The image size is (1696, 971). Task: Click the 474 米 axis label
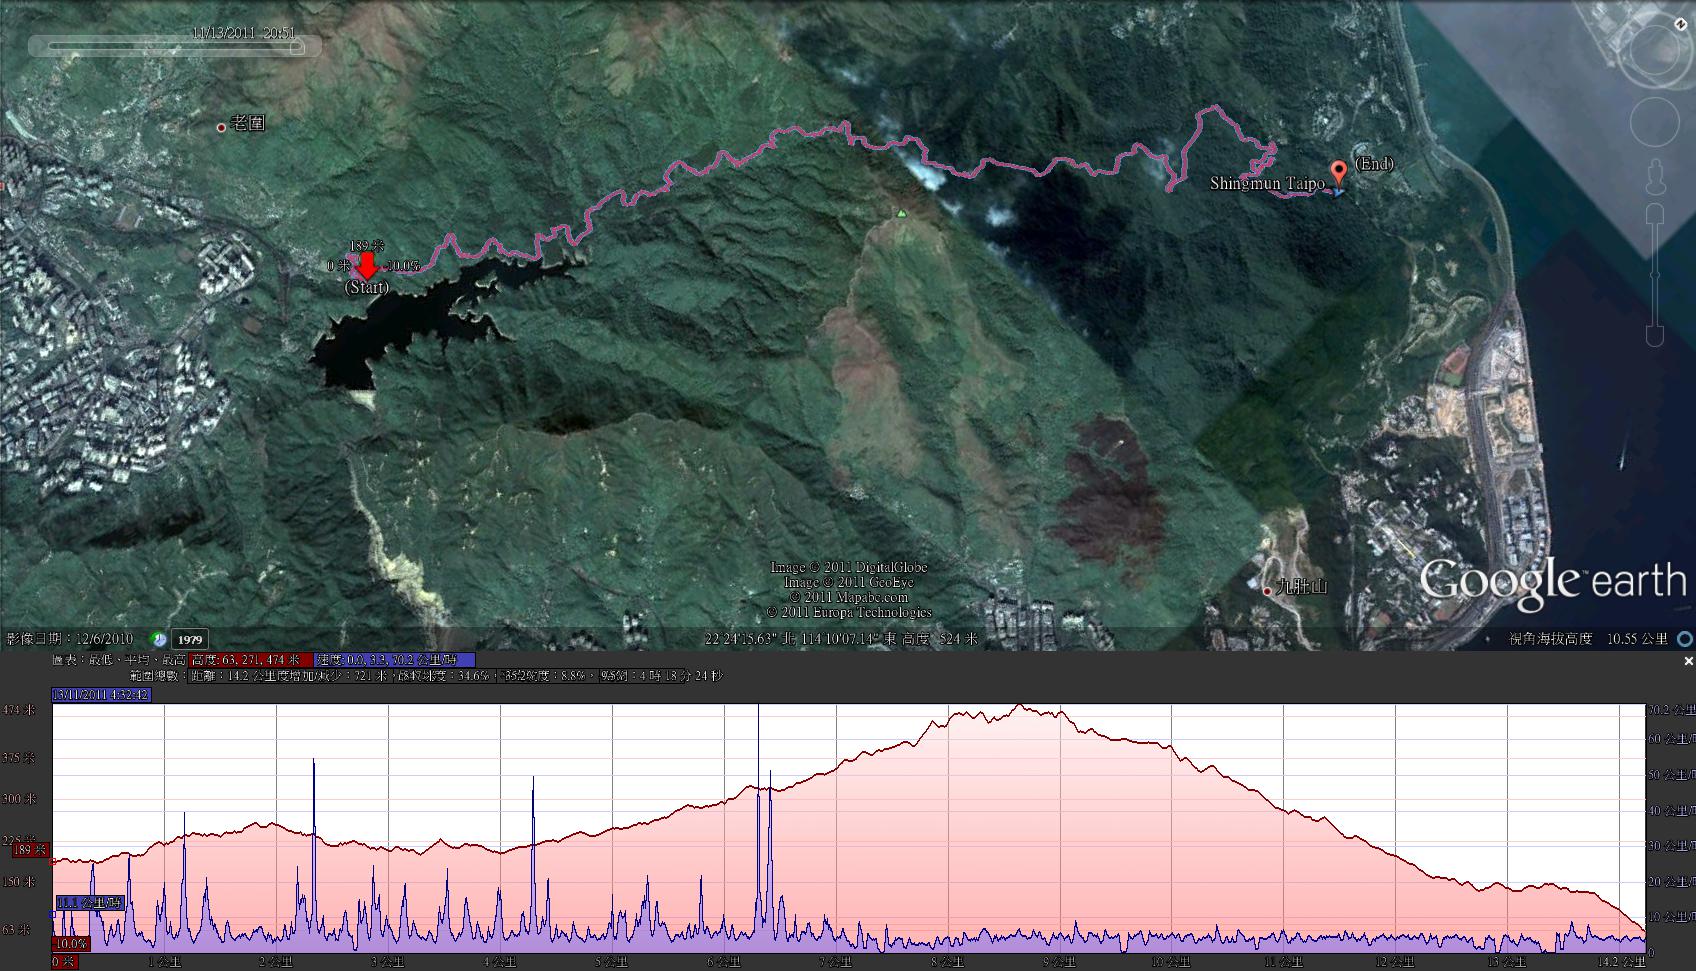click(19, 711)
